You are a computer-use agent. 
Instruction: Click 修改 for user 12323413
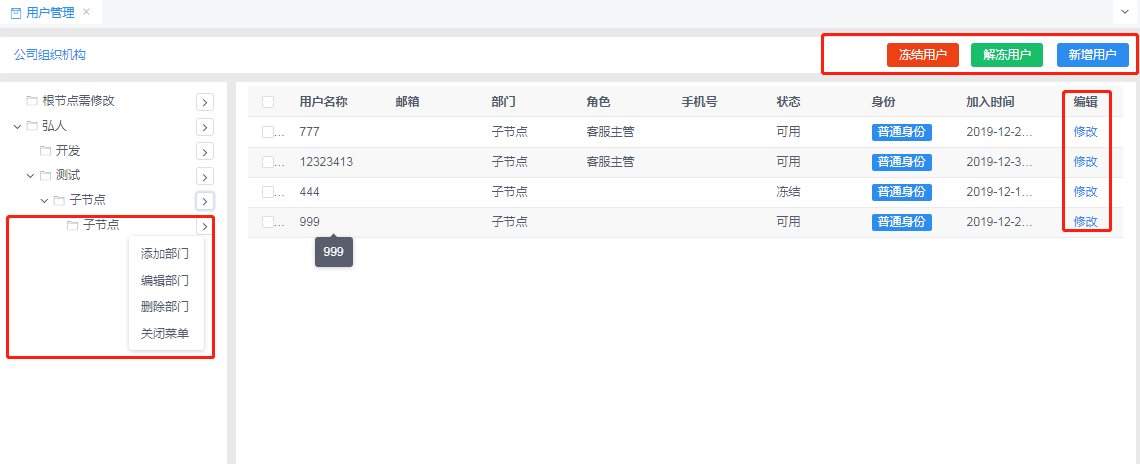point(1085,161)
